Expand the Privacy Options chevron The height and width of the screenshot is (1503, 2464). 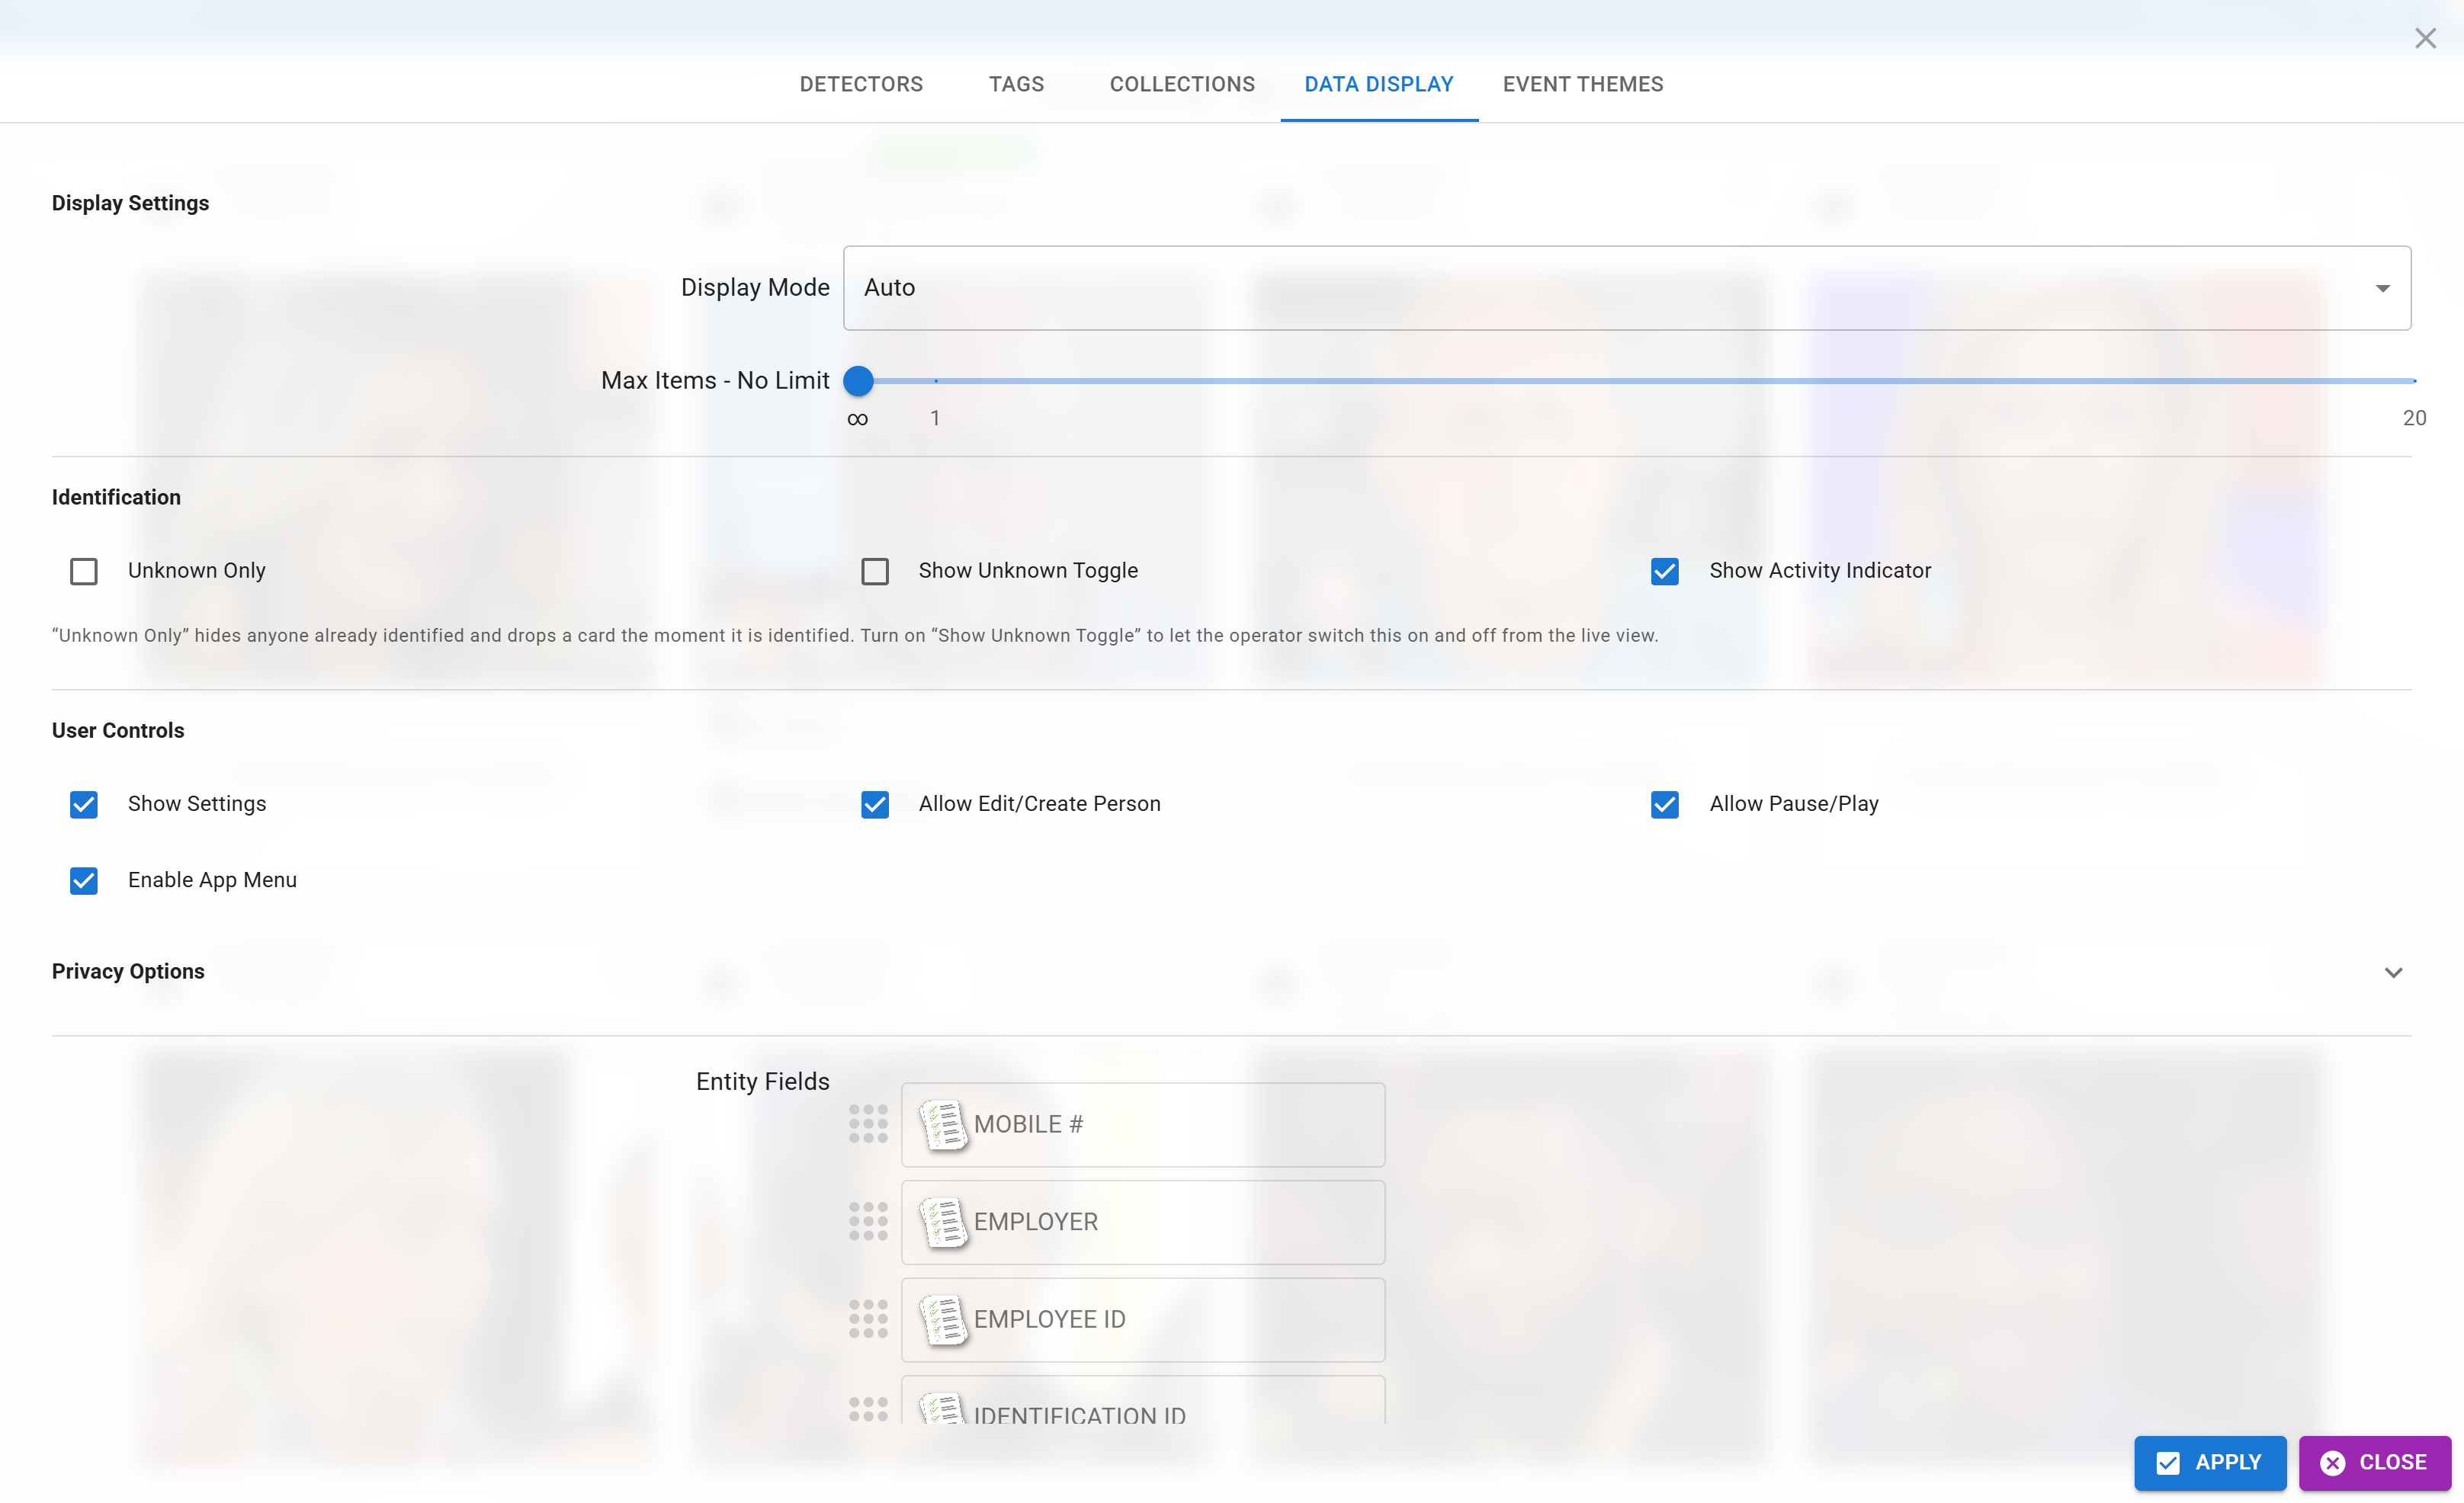coord(2393,972)
